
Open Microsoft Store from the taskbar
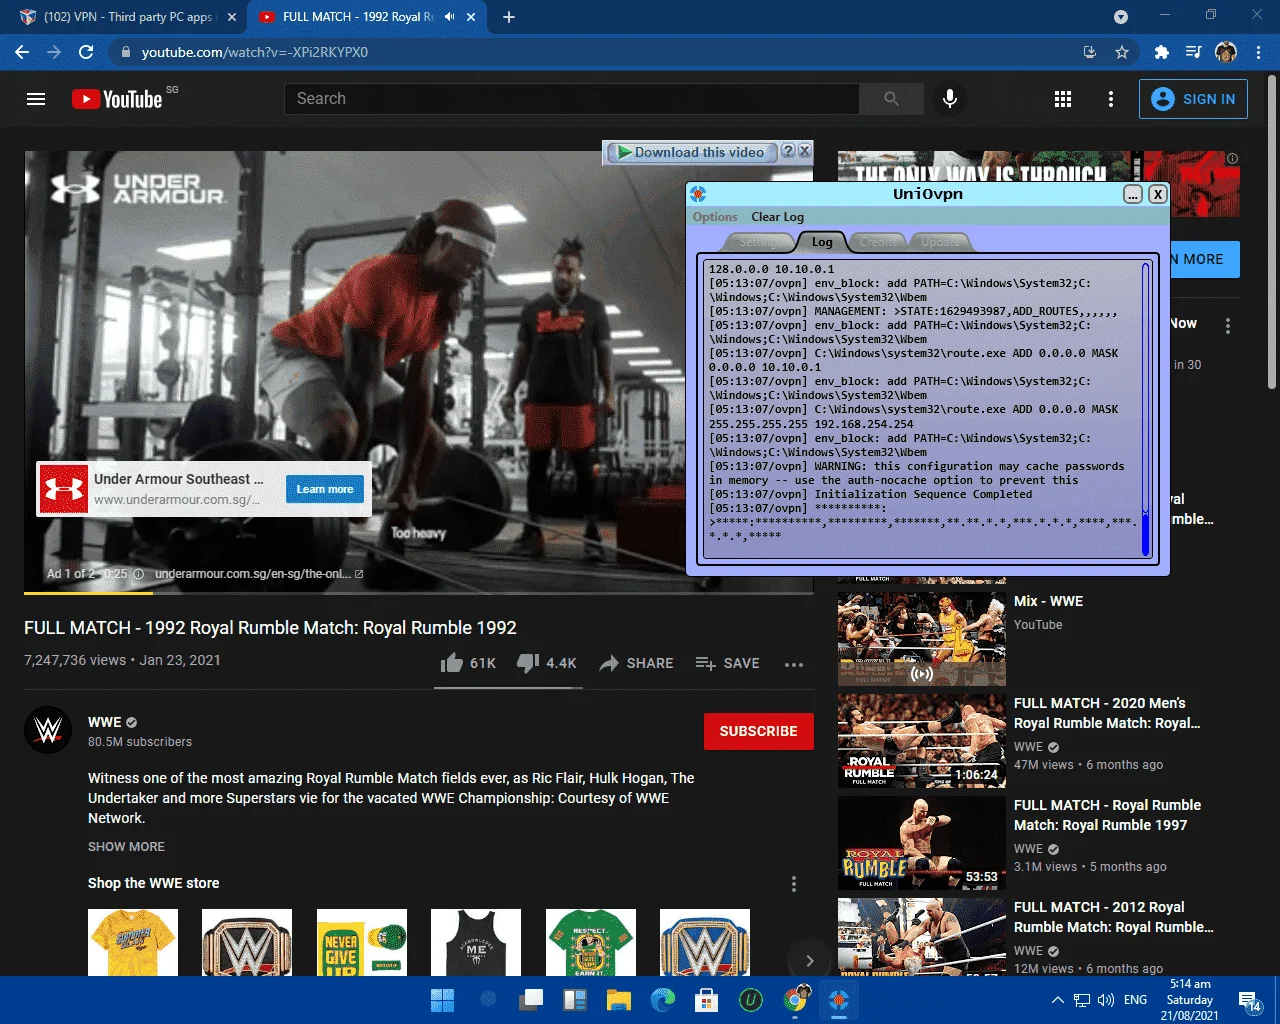coord(707,1000)
